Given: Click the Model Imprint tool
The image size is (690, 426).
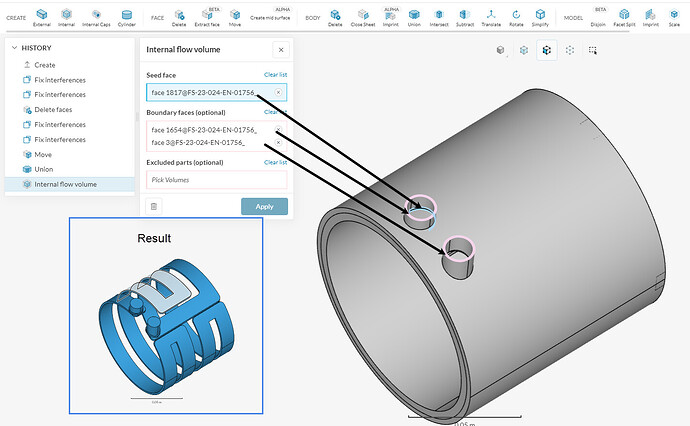Looking at the screenshot, I should tap(650, 18).
